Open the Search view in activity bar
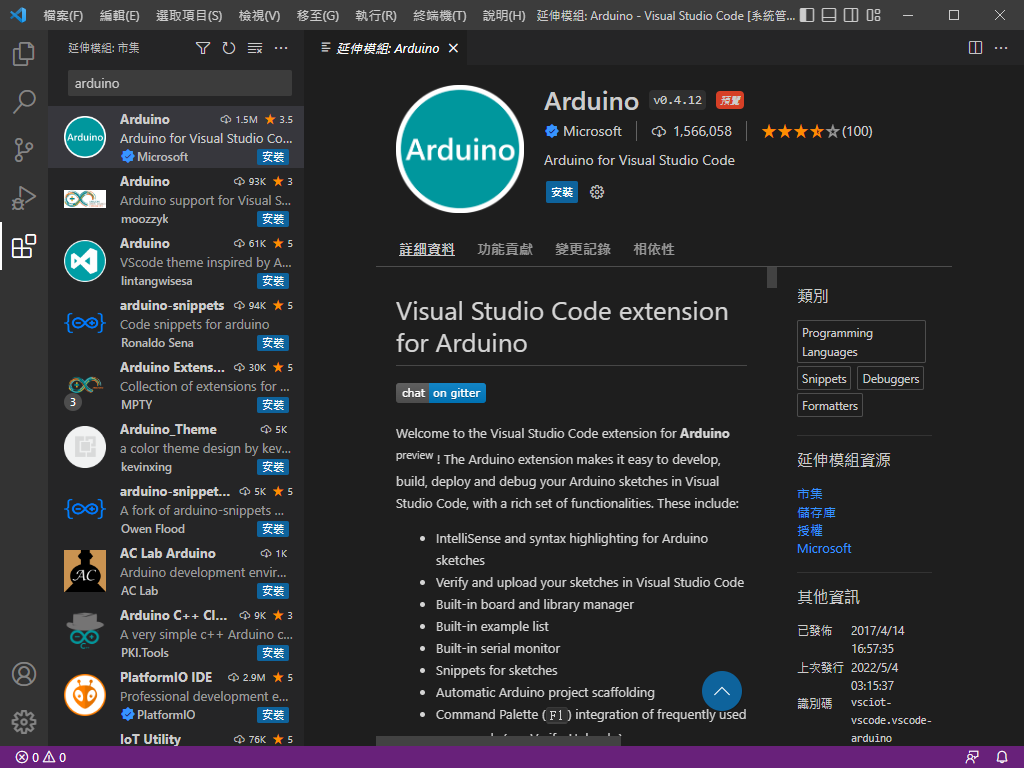Viewport: 1024px width, 768px height. (x=24, y=102)
